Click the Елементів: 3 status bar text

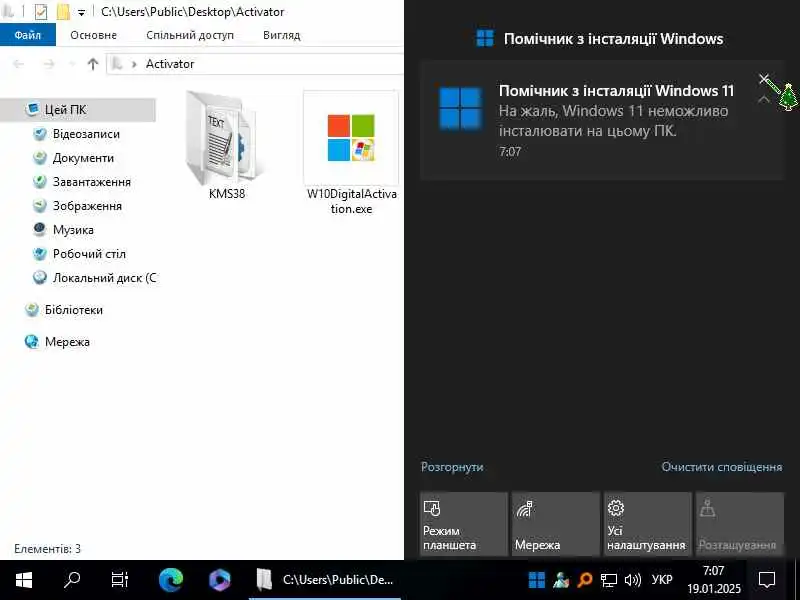pyautogui.click(x=47, y=549)
